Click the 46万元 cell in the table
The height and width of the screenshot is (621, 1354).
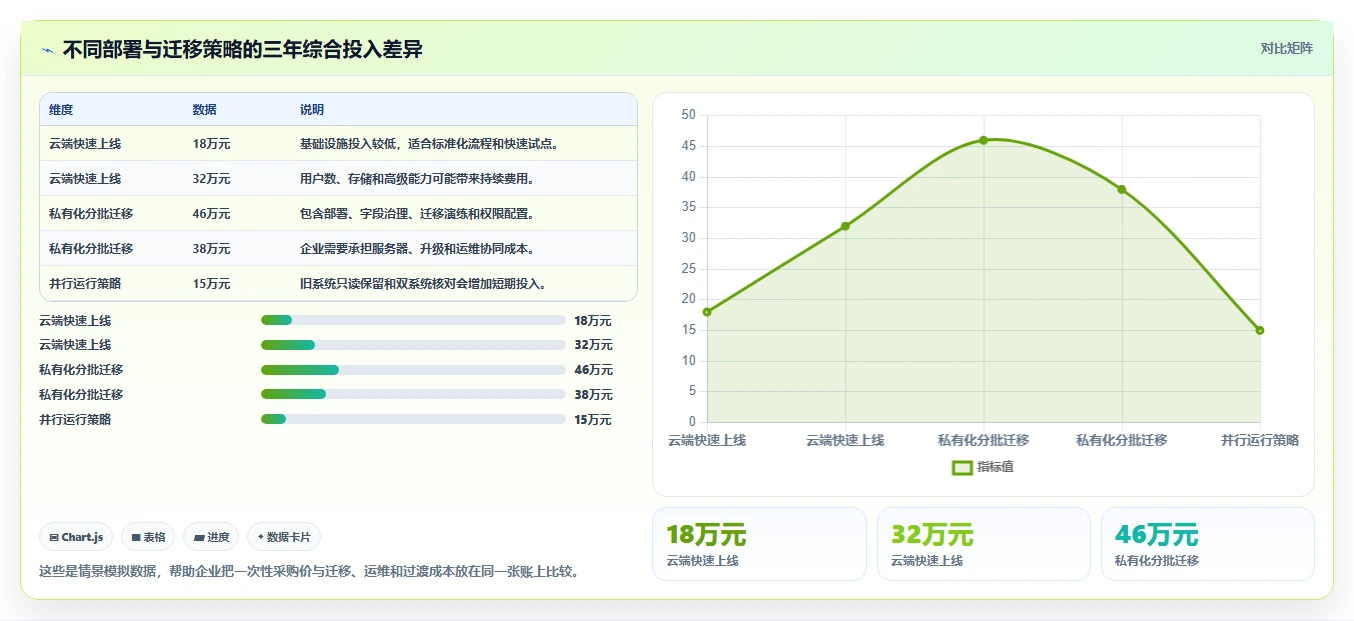point(211,214)
